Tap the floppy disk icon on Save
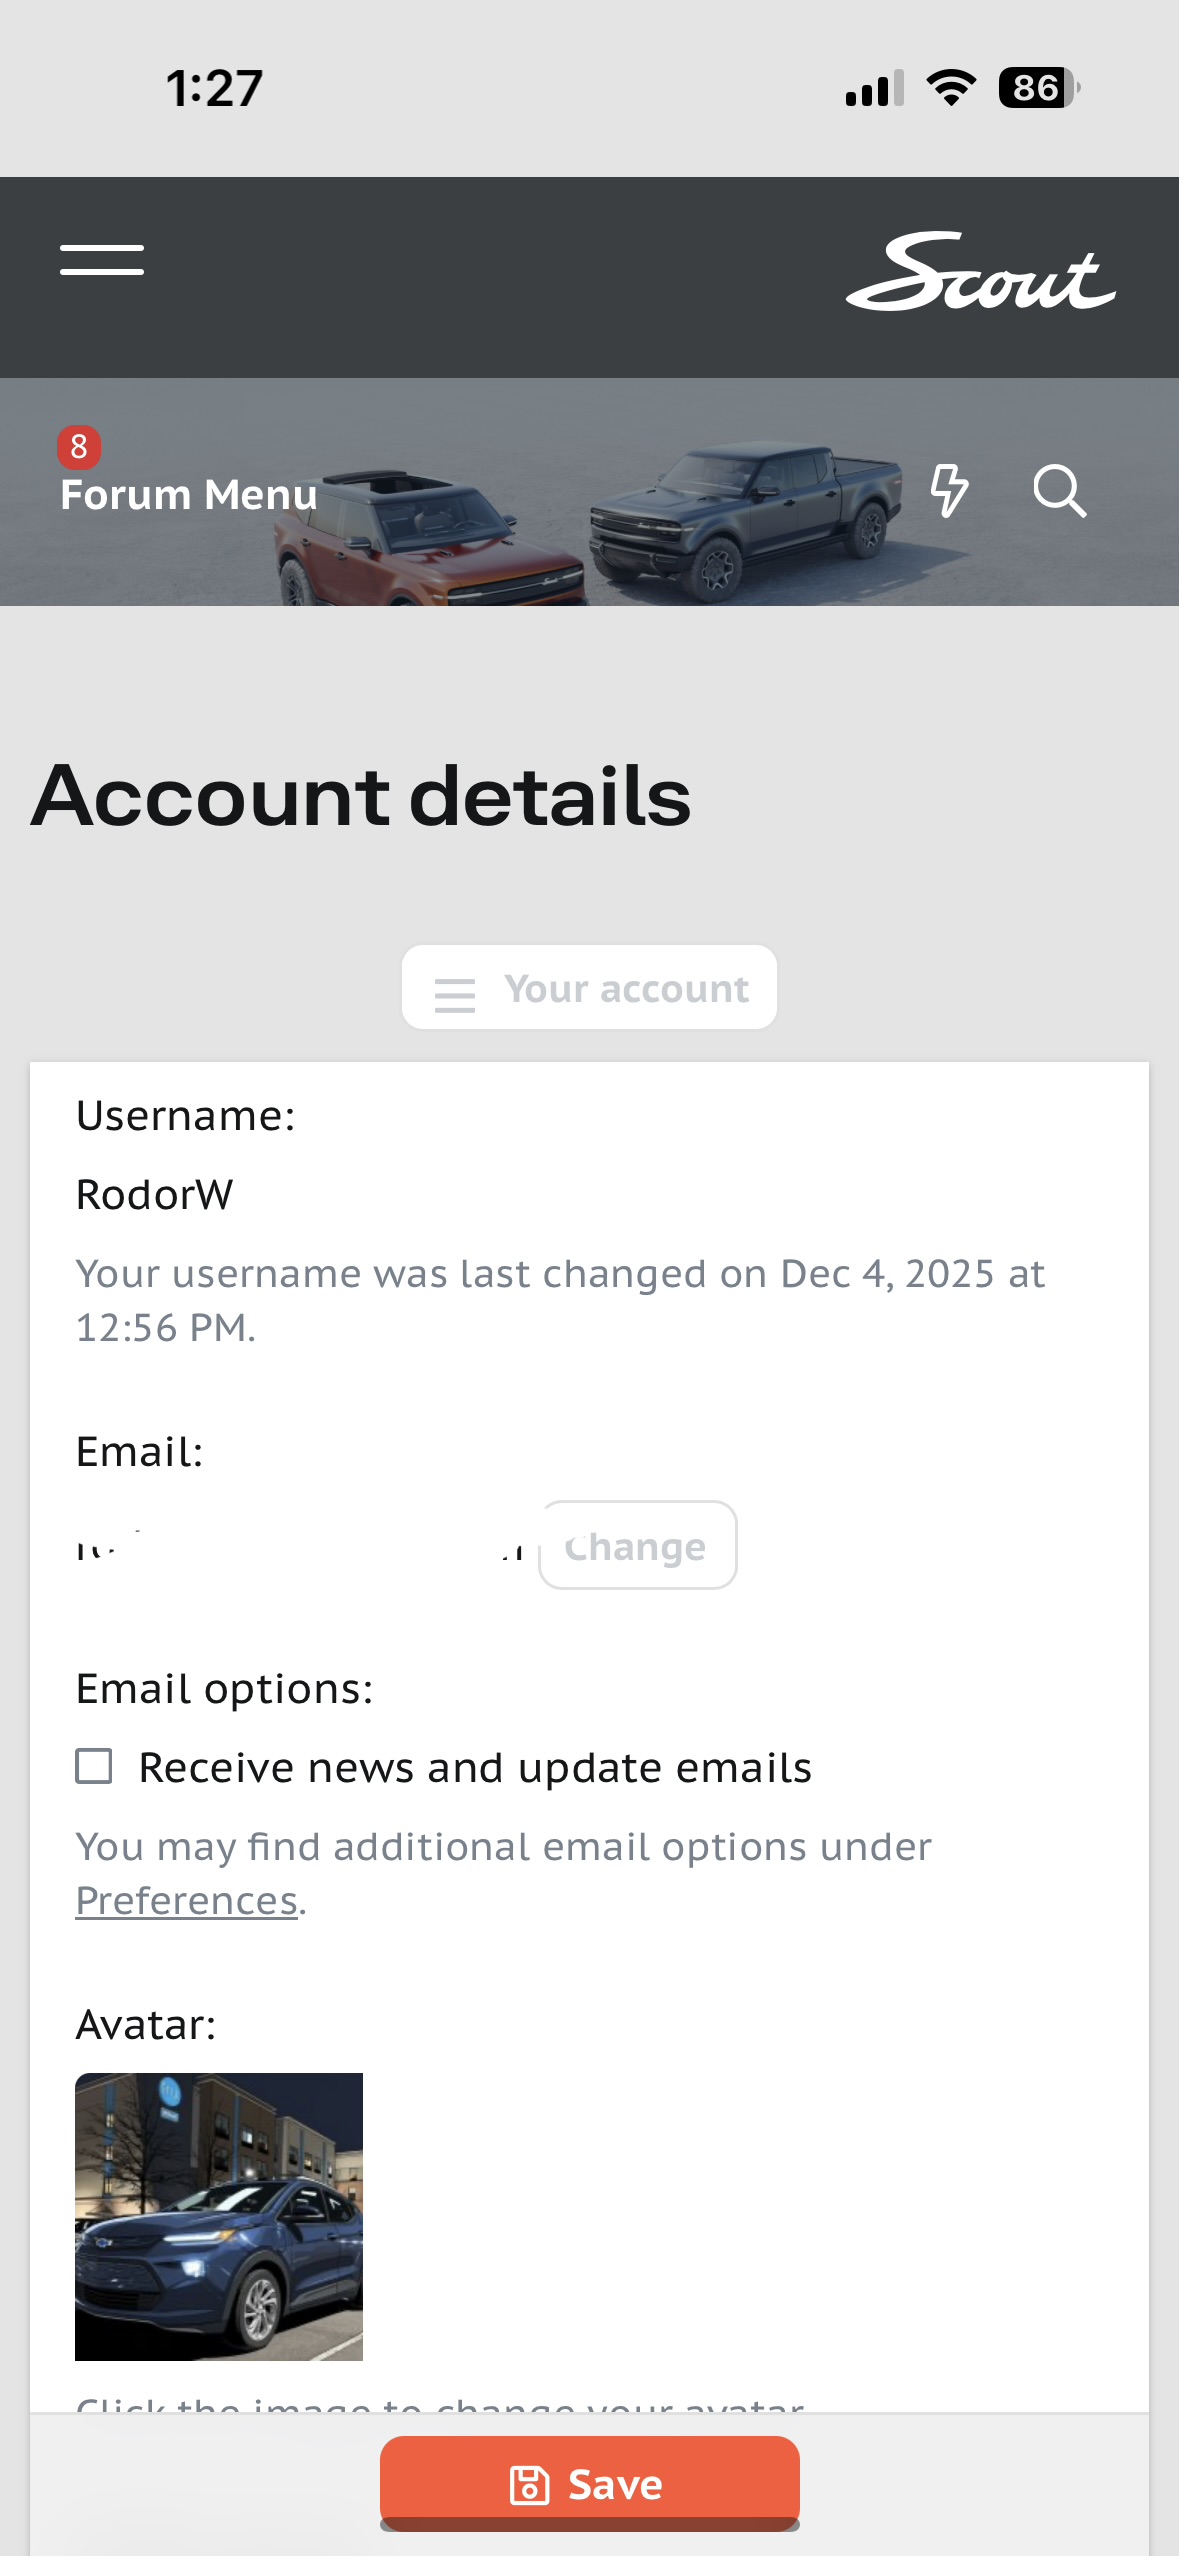The height and width of the screenshot is (2556, 1179). (x=530, y=2485)
